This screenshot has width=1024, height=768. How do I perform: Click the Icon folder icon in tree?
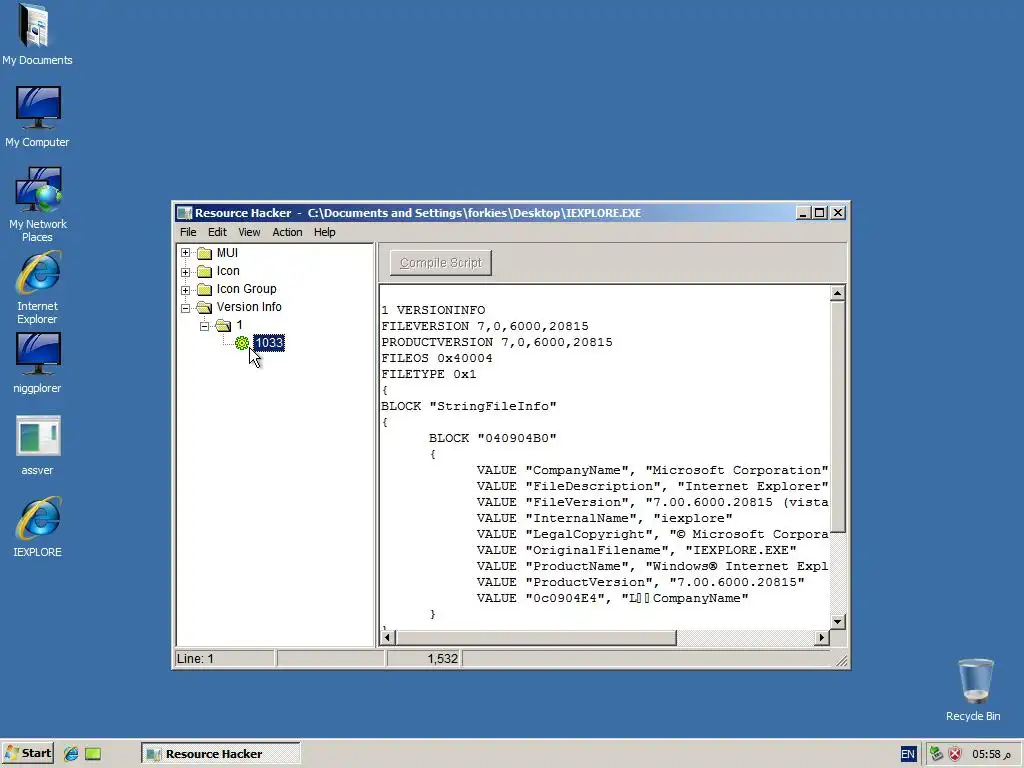204,271
